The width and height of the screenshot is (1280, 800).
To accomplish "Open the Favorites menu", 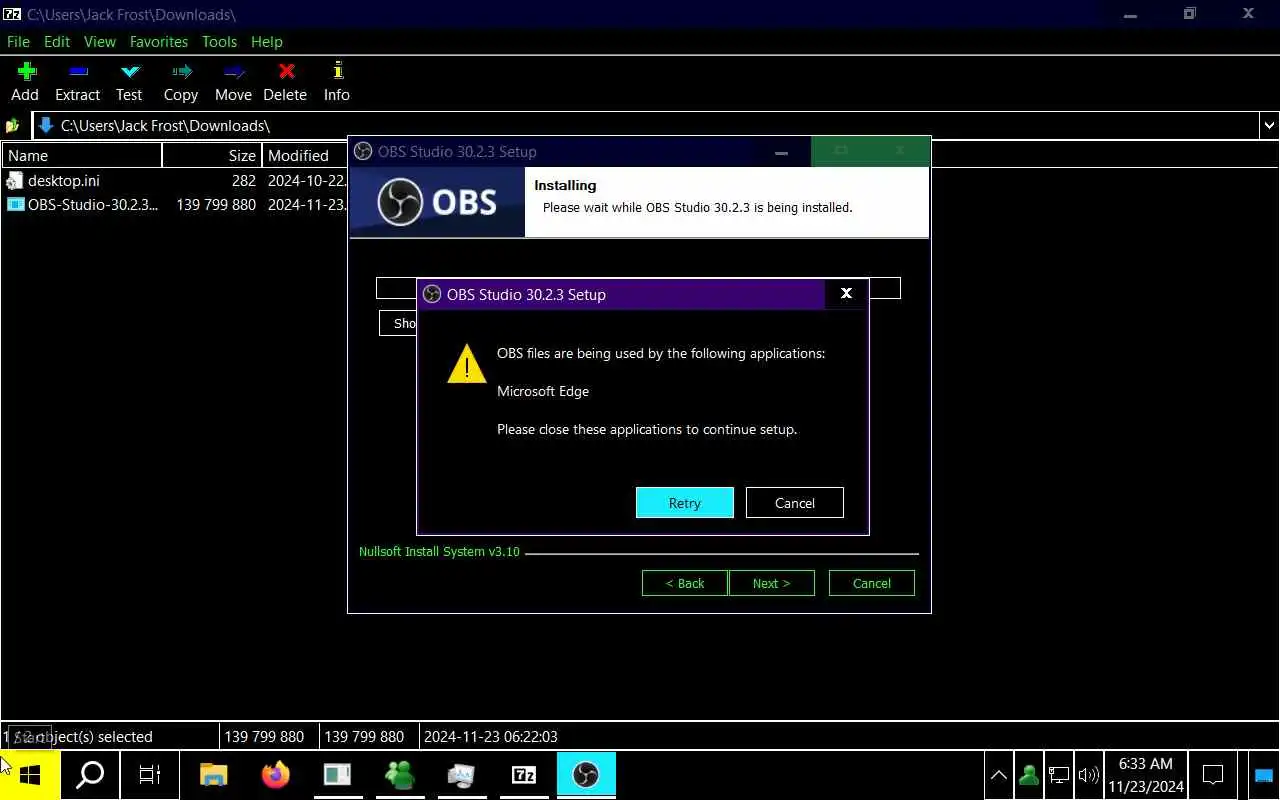I will click(x=159, y=42).
